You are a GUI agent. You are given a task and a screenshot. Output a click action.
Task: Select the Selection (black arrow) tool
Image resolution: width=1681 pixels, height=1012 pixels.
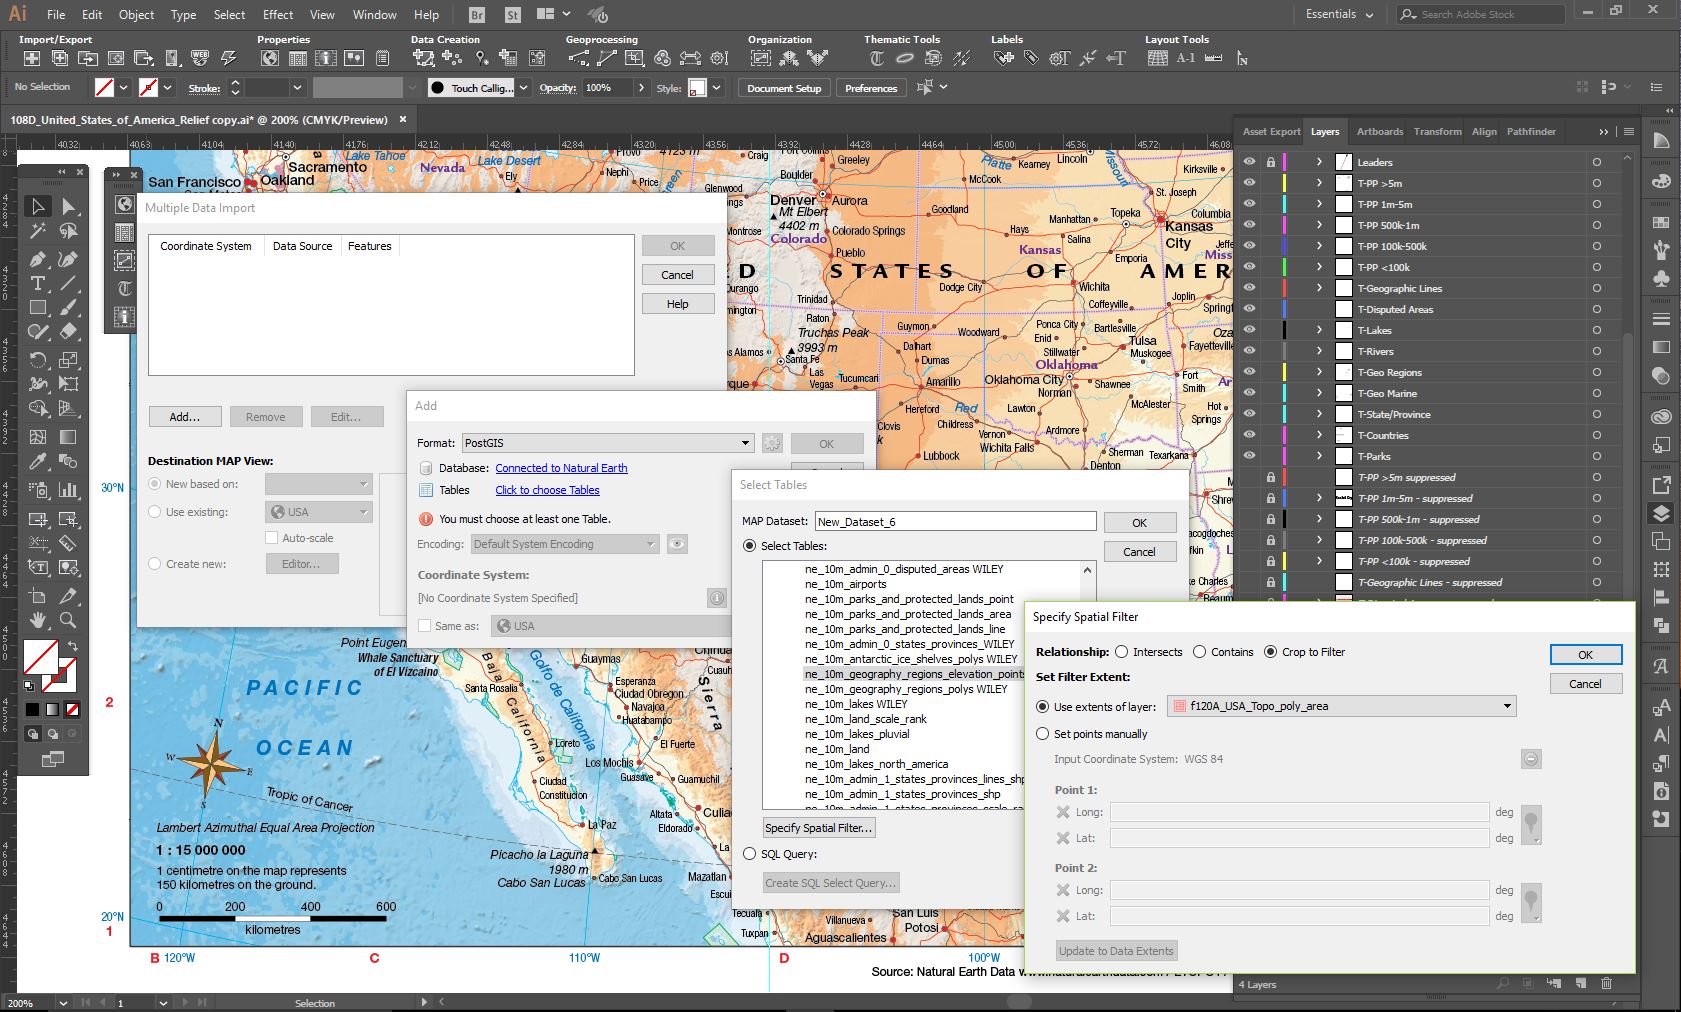coord(38,206)
